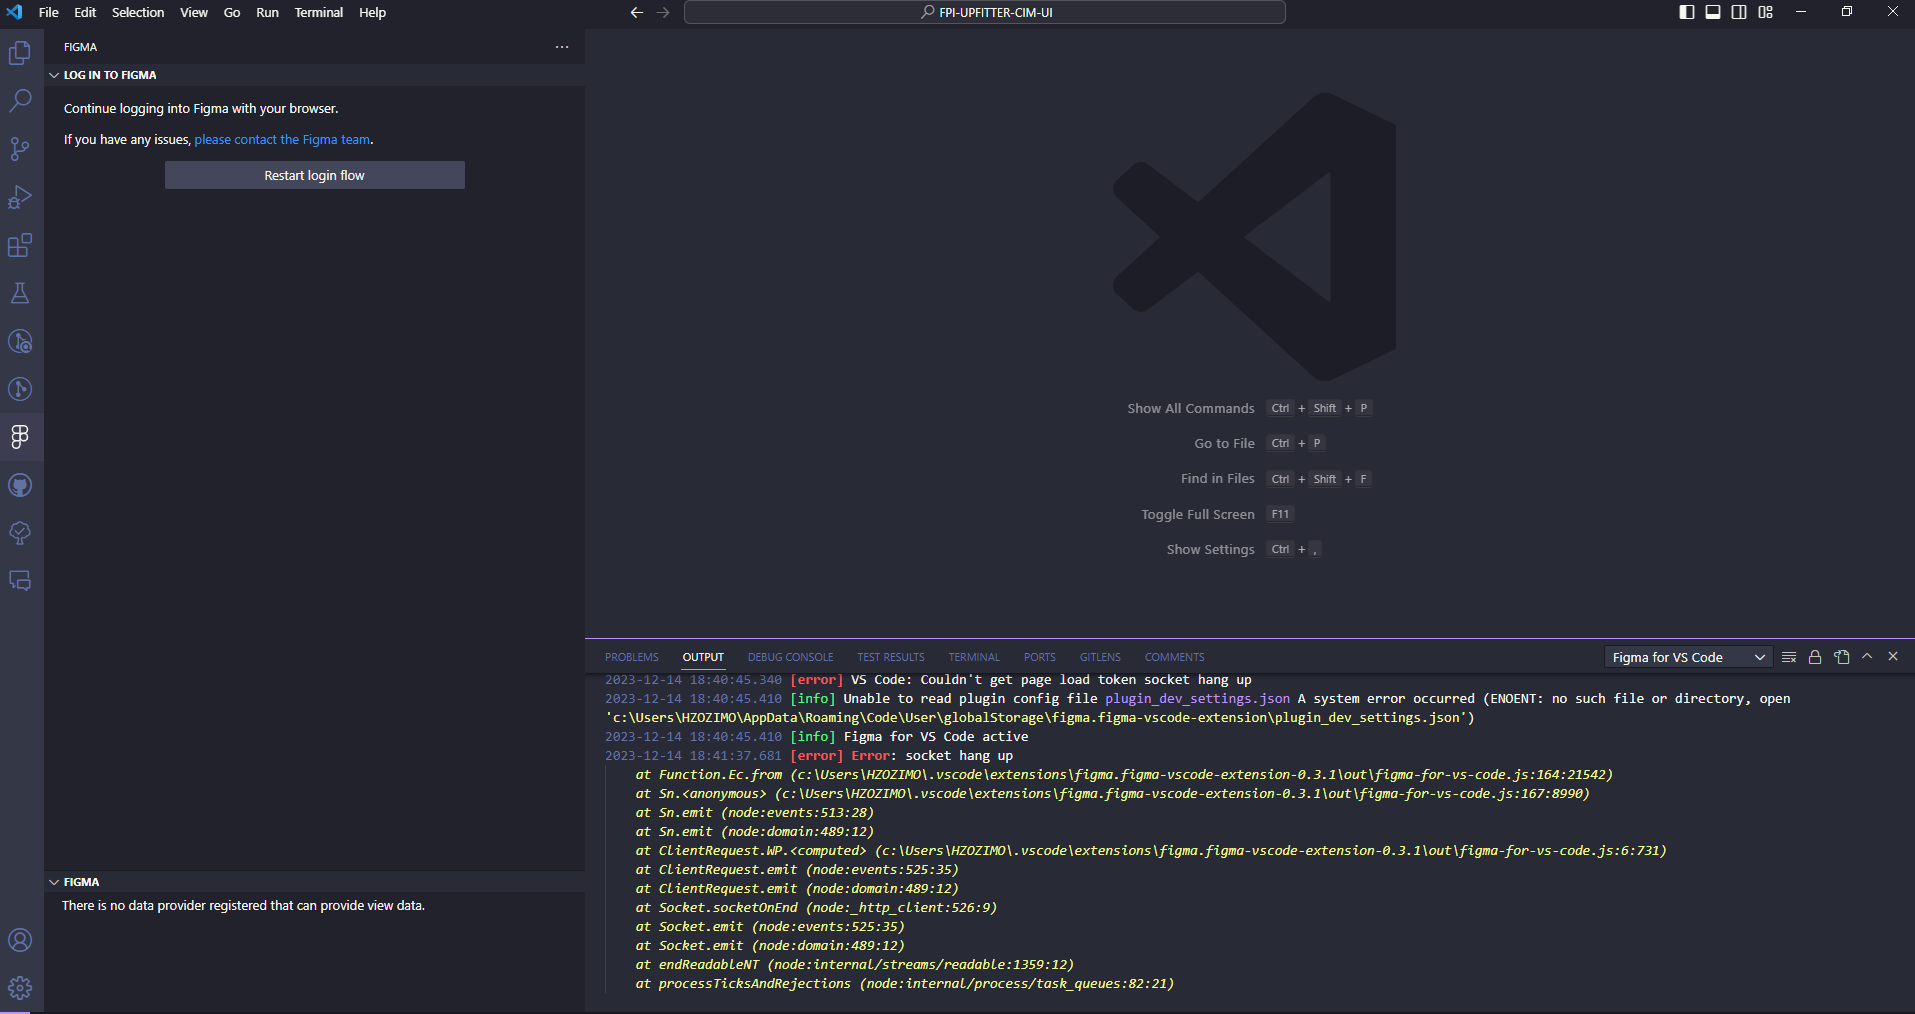Customize layout from title bar
Viewport: 1915px width, 1014px height.
pos(1766,12)
